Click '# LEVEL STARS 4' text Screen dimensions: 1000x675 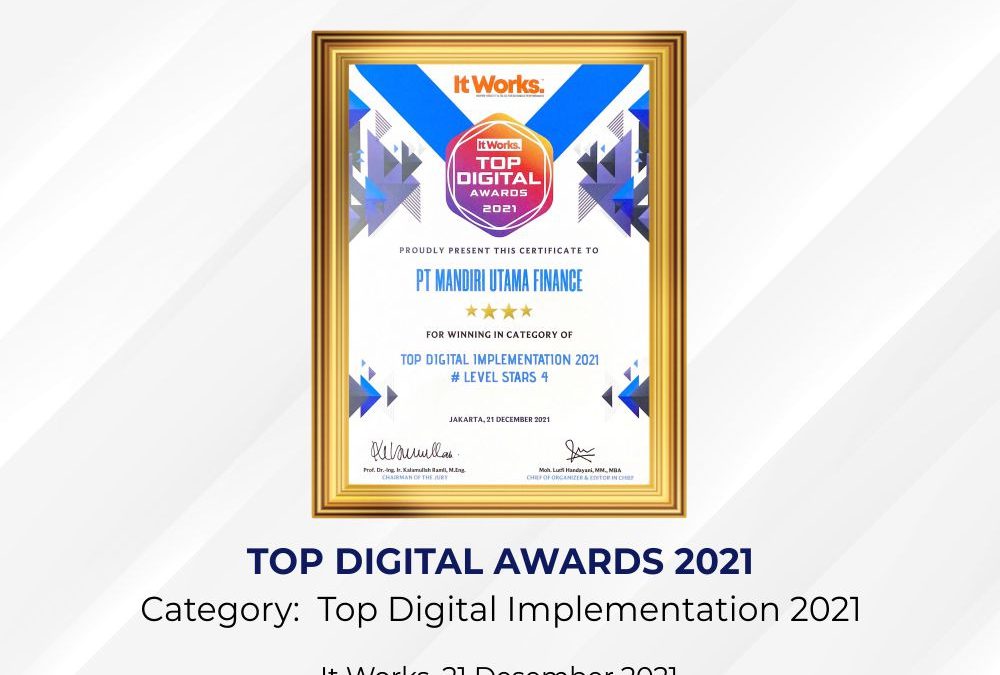(x=499, y=377)
